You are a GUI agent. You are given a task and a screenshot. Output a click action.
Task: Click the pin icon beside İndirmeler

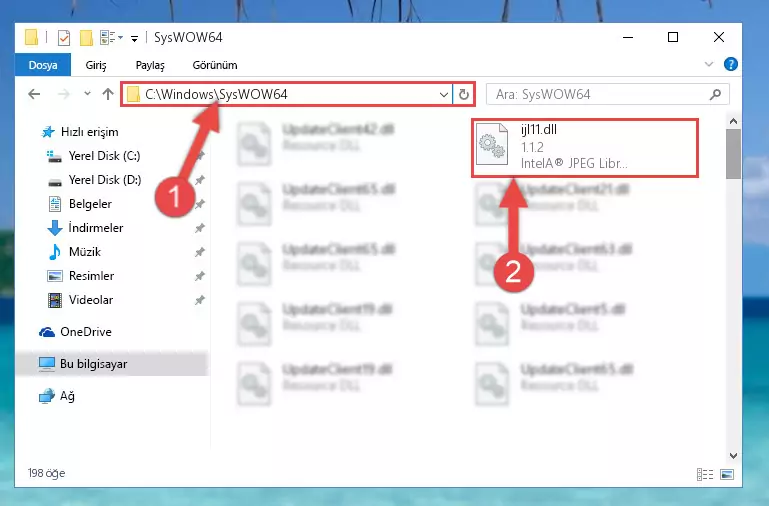point(200,228)
